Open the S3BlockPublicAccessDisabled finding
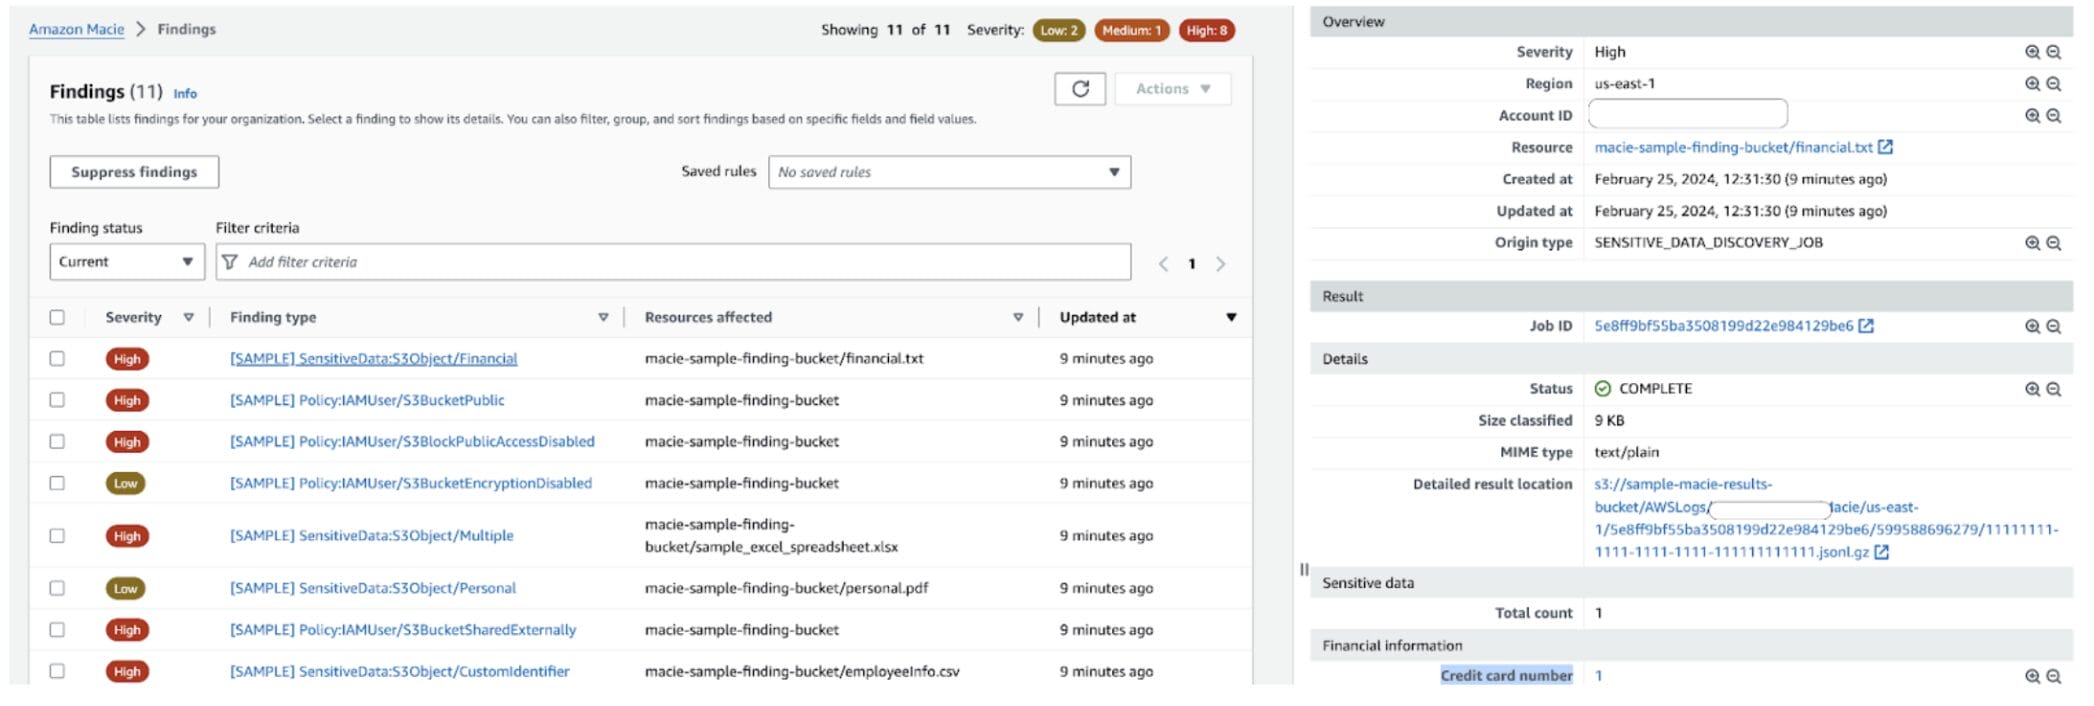Screen dimensions: 2094x706 pyautogui.click(x=412, y=442)
